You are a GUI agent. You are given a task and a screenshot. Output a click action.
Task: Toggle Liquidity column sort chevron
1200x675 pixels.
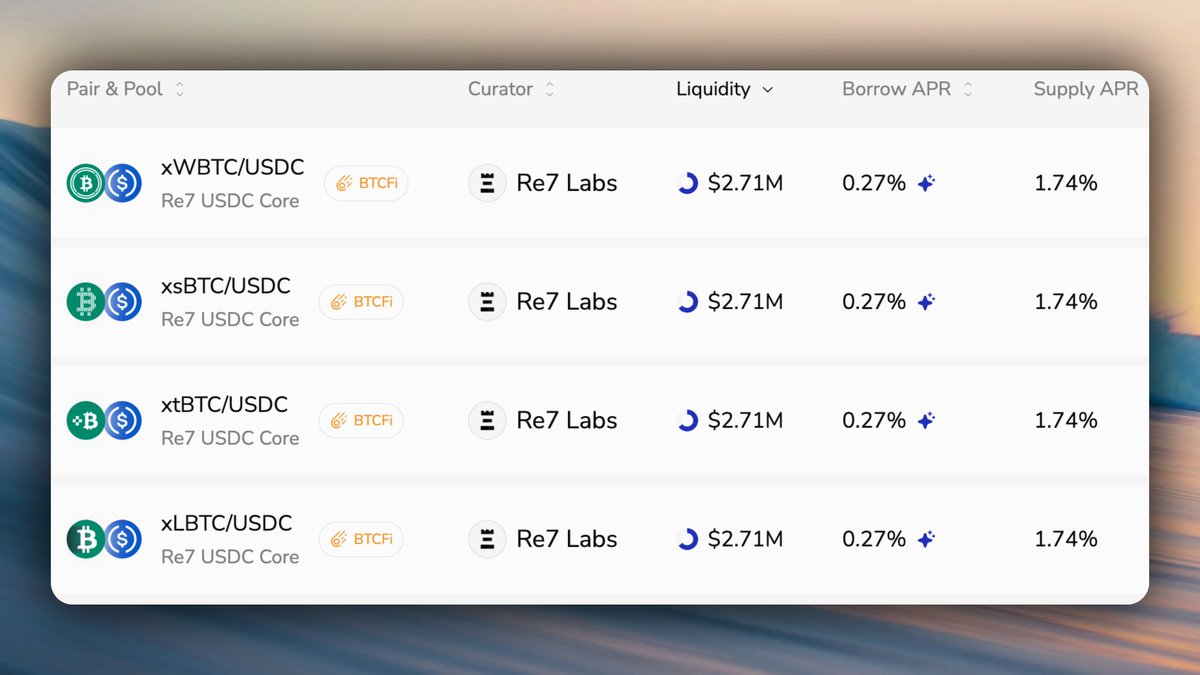[768, 89]
